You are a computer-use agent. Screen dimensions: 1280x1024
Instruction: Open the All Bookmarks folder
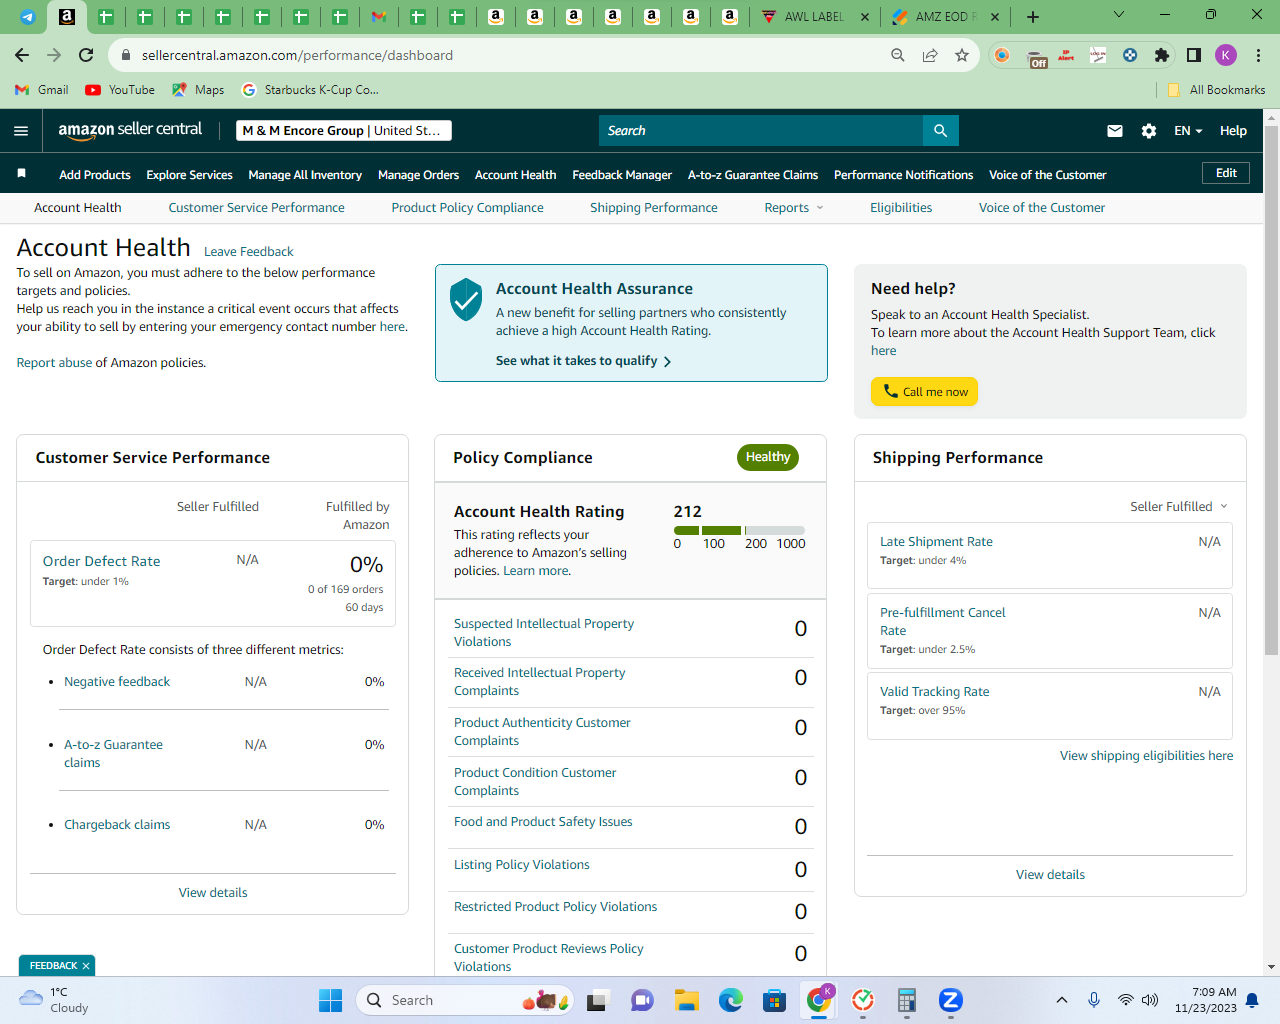tap(1216, 90)
